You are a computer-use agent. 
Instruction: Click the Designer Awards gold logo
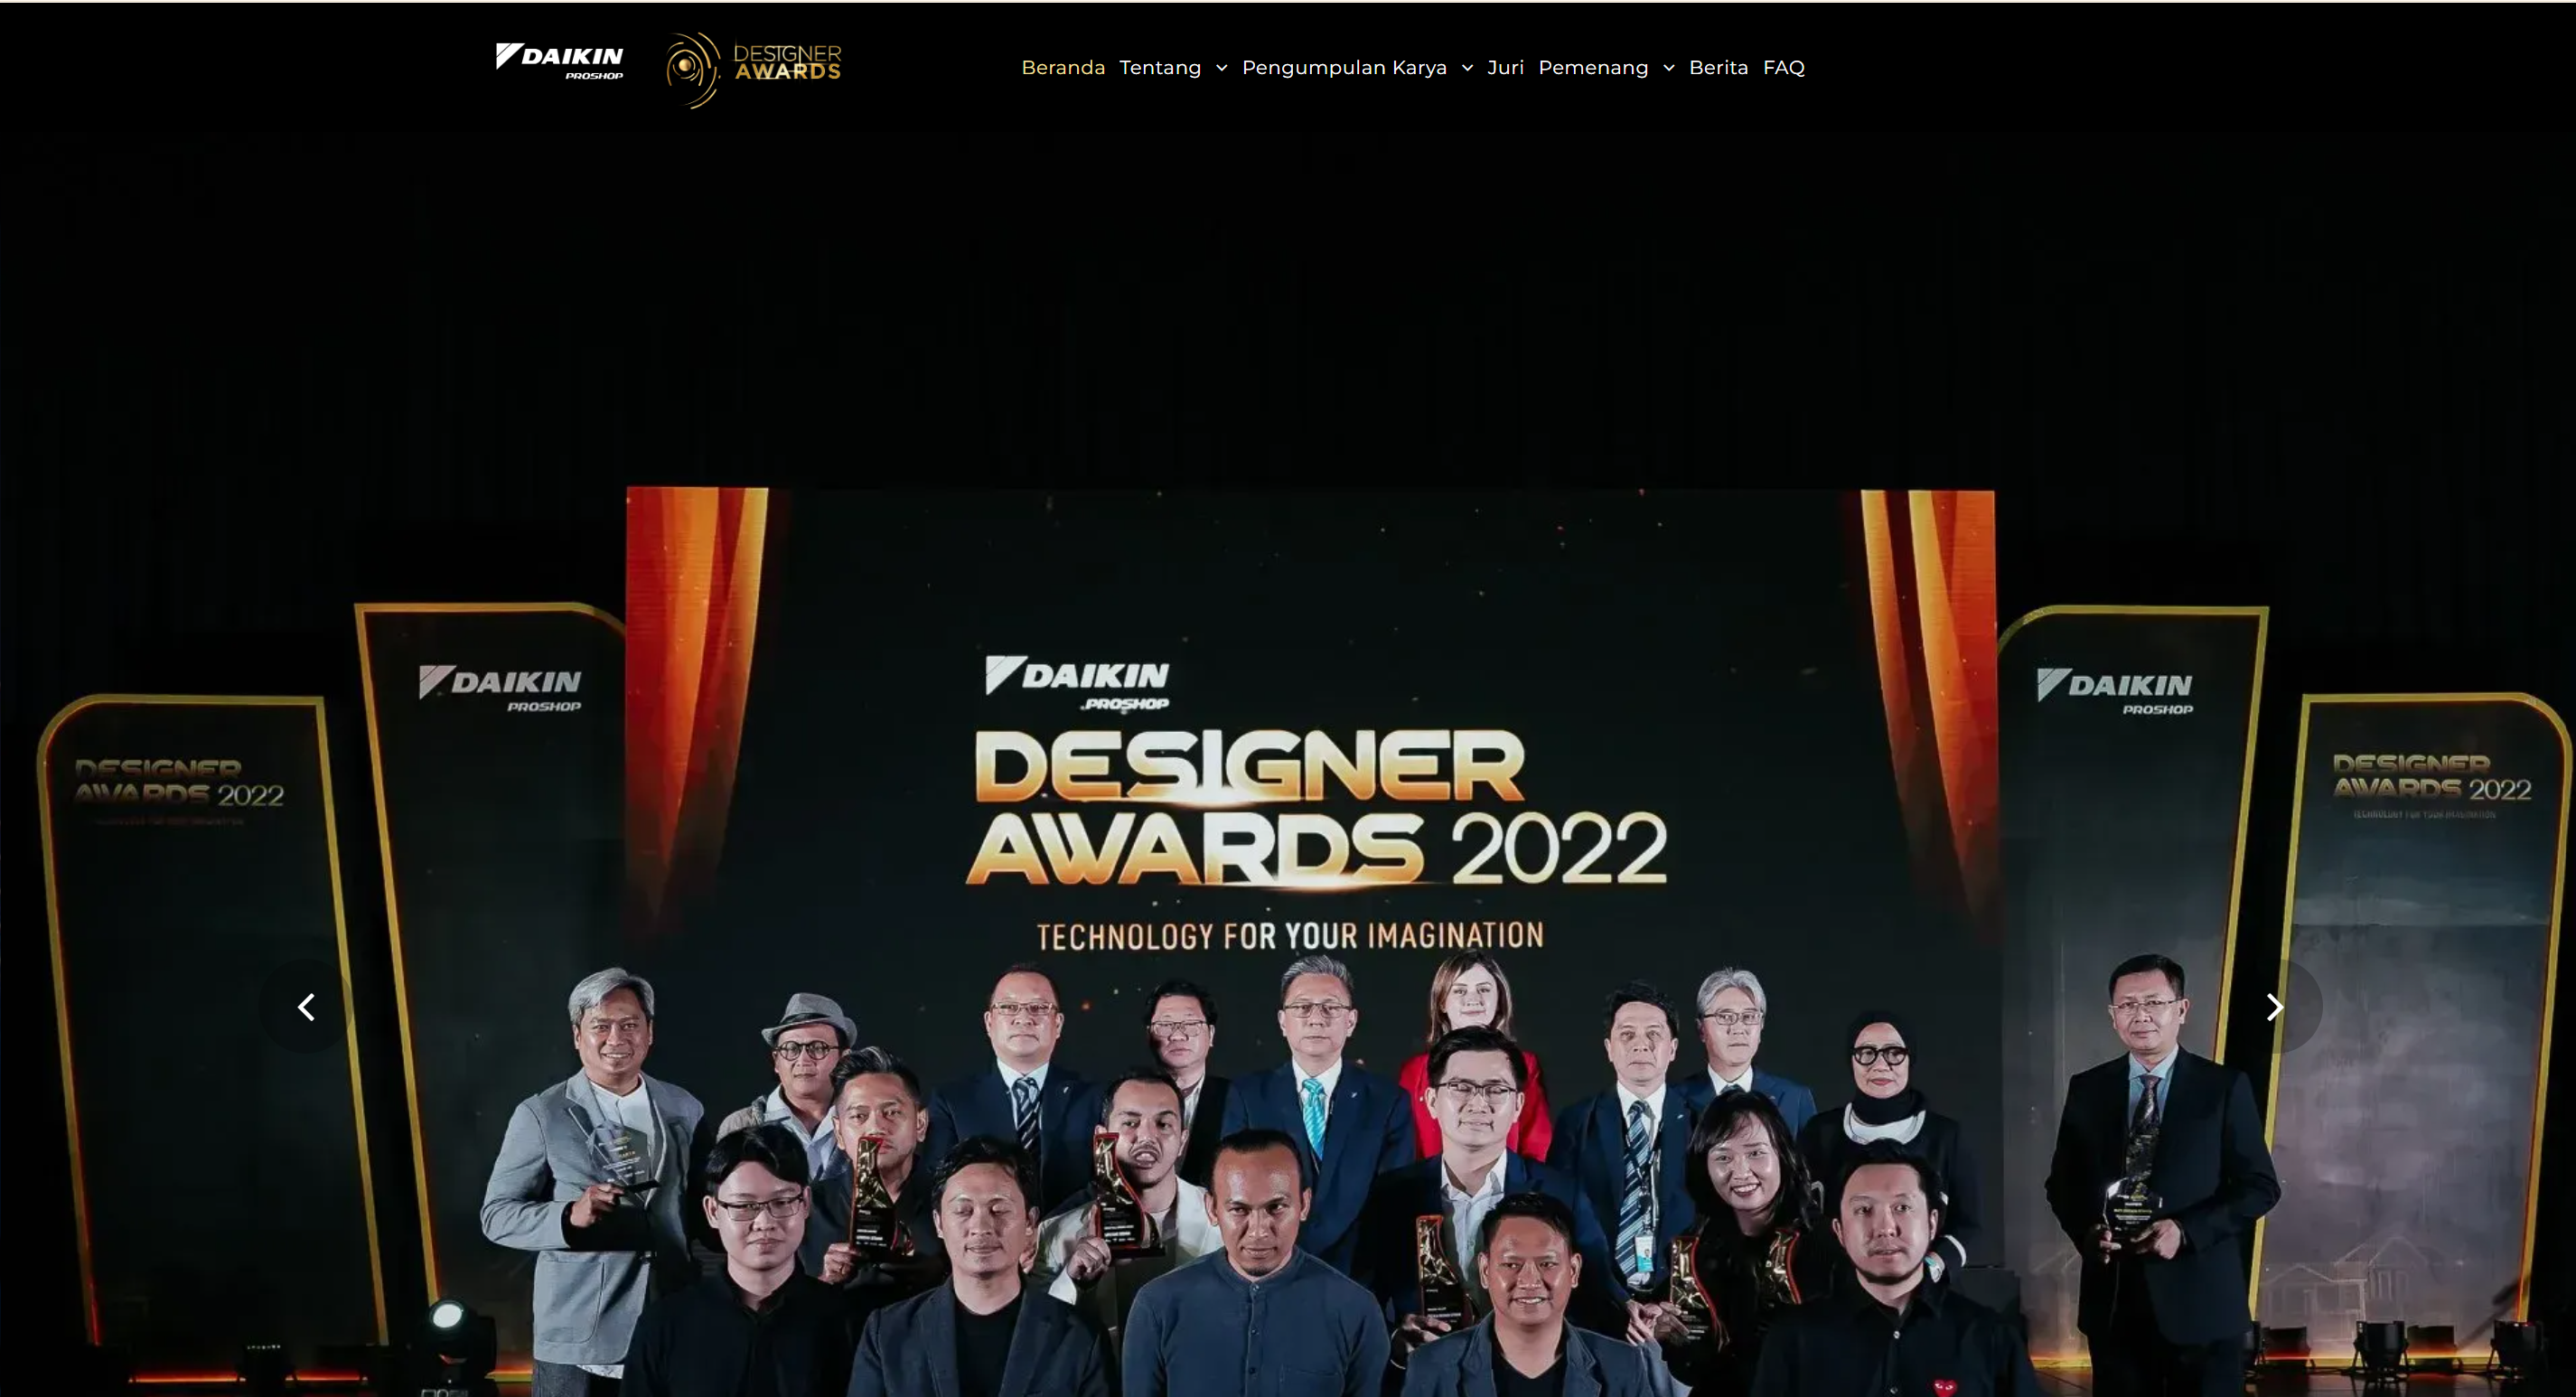pyautogui.click(x=753, y=69)
